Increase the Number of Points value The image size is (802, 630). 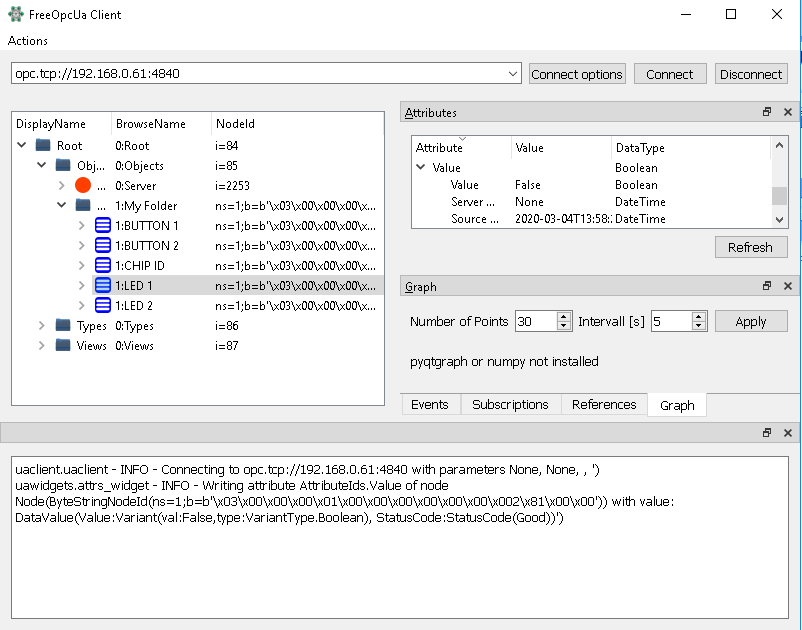(564, 317)
